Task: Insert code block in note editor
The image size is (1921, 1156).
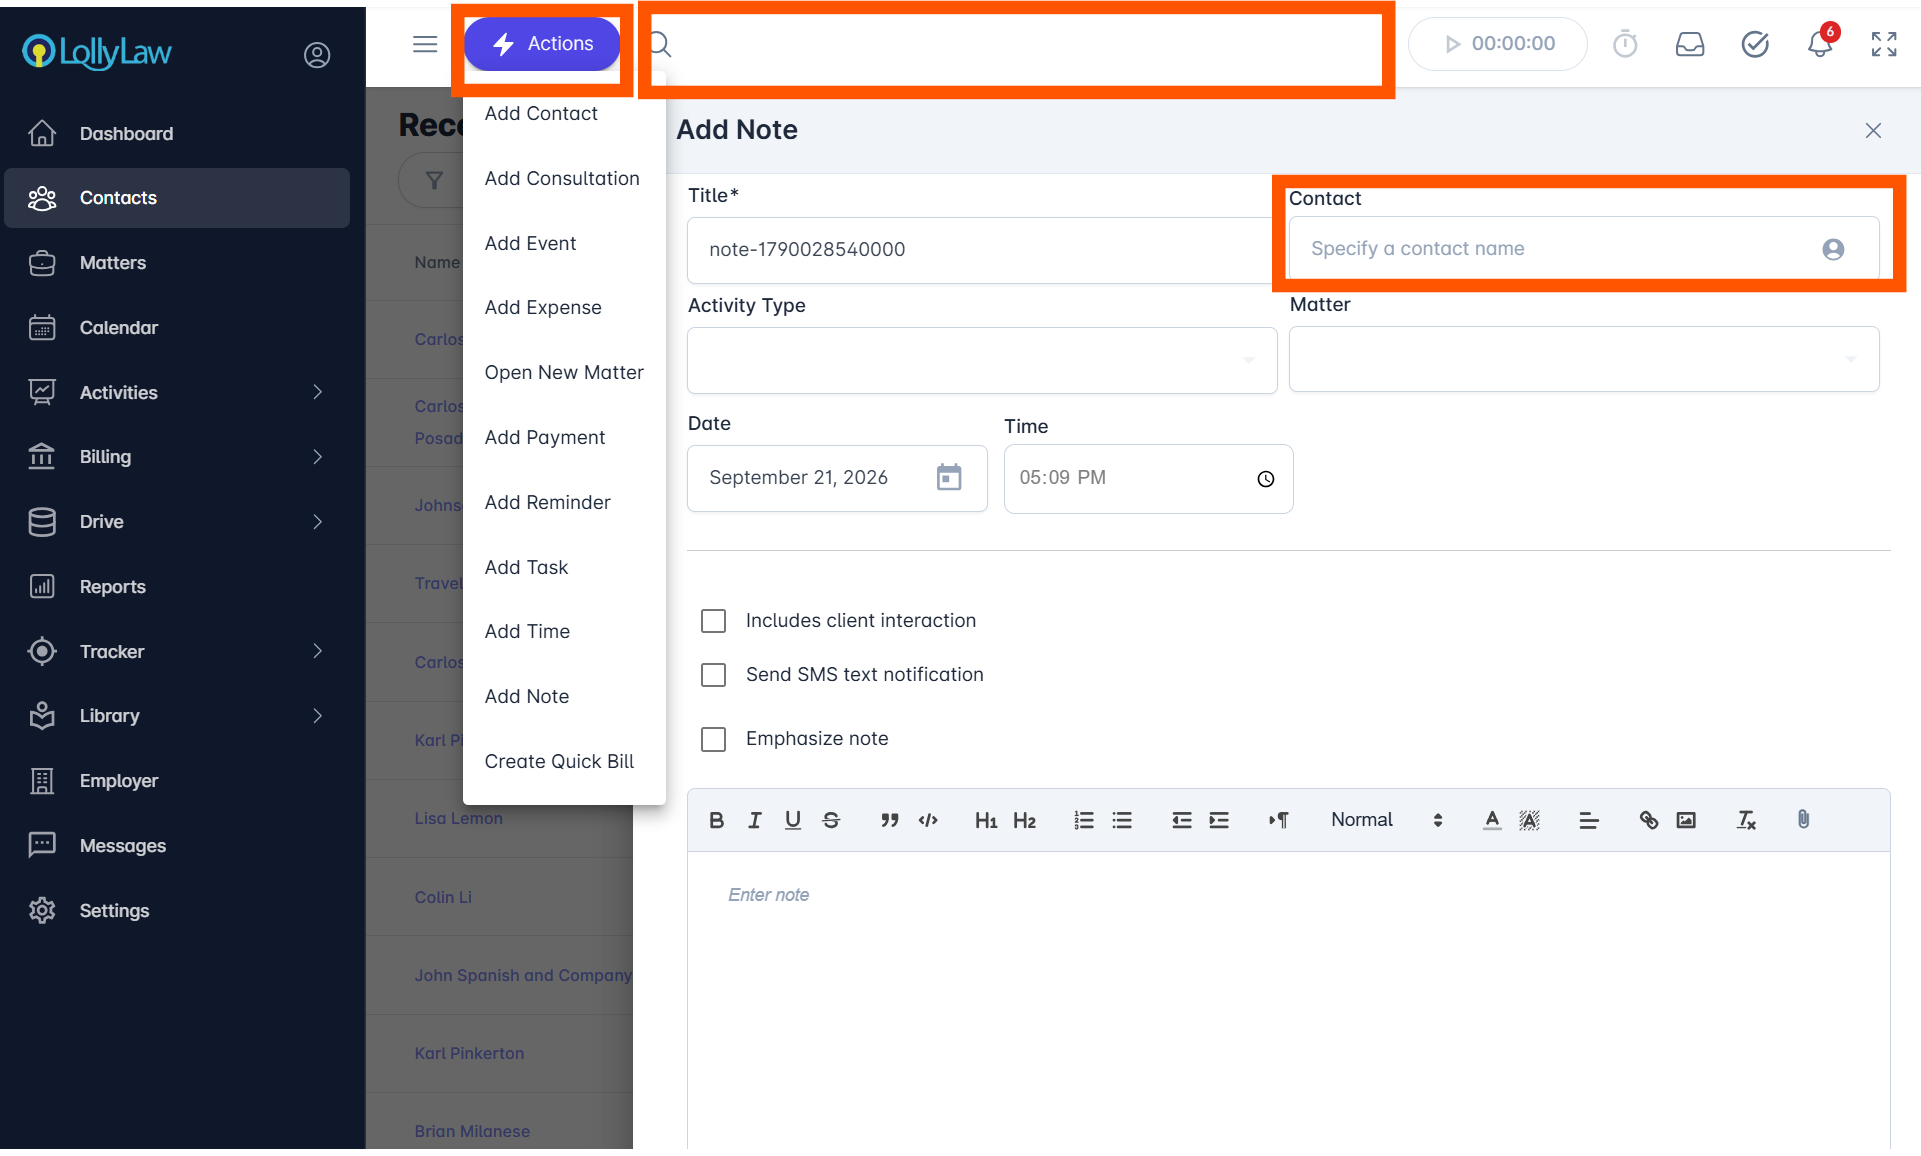Action: [x=928, y=820]
